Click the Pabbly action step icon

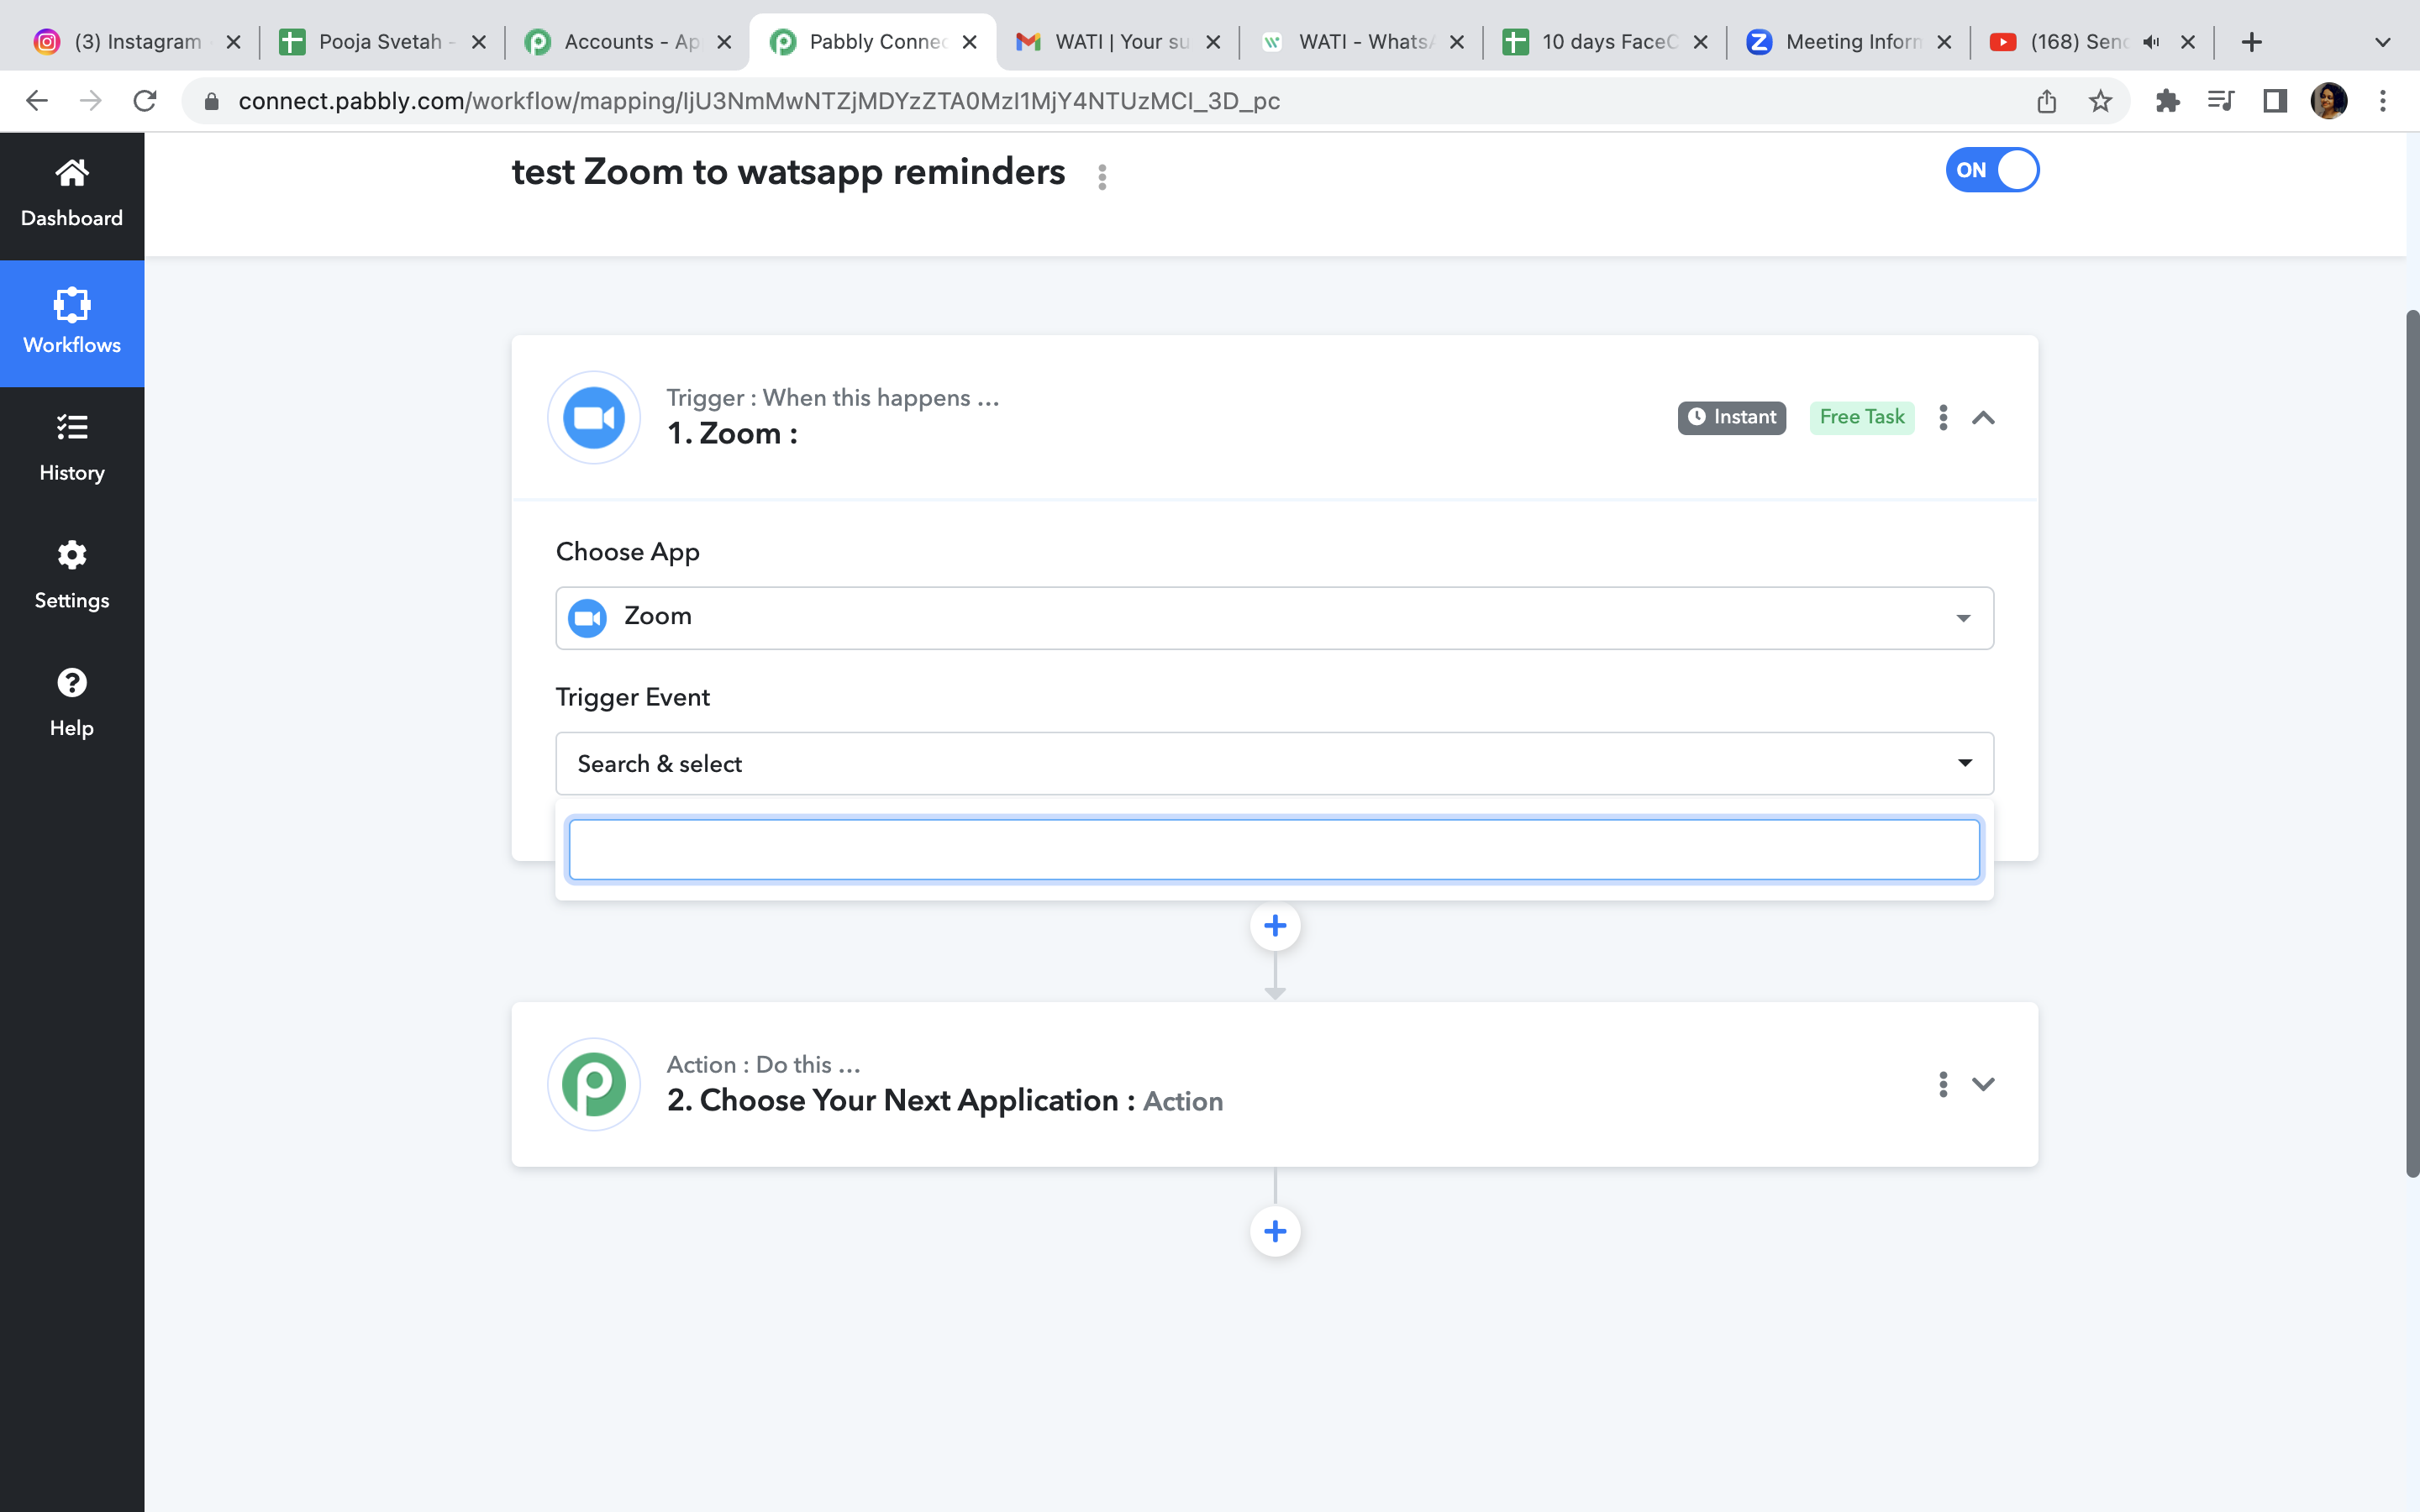pos(594,1084)
